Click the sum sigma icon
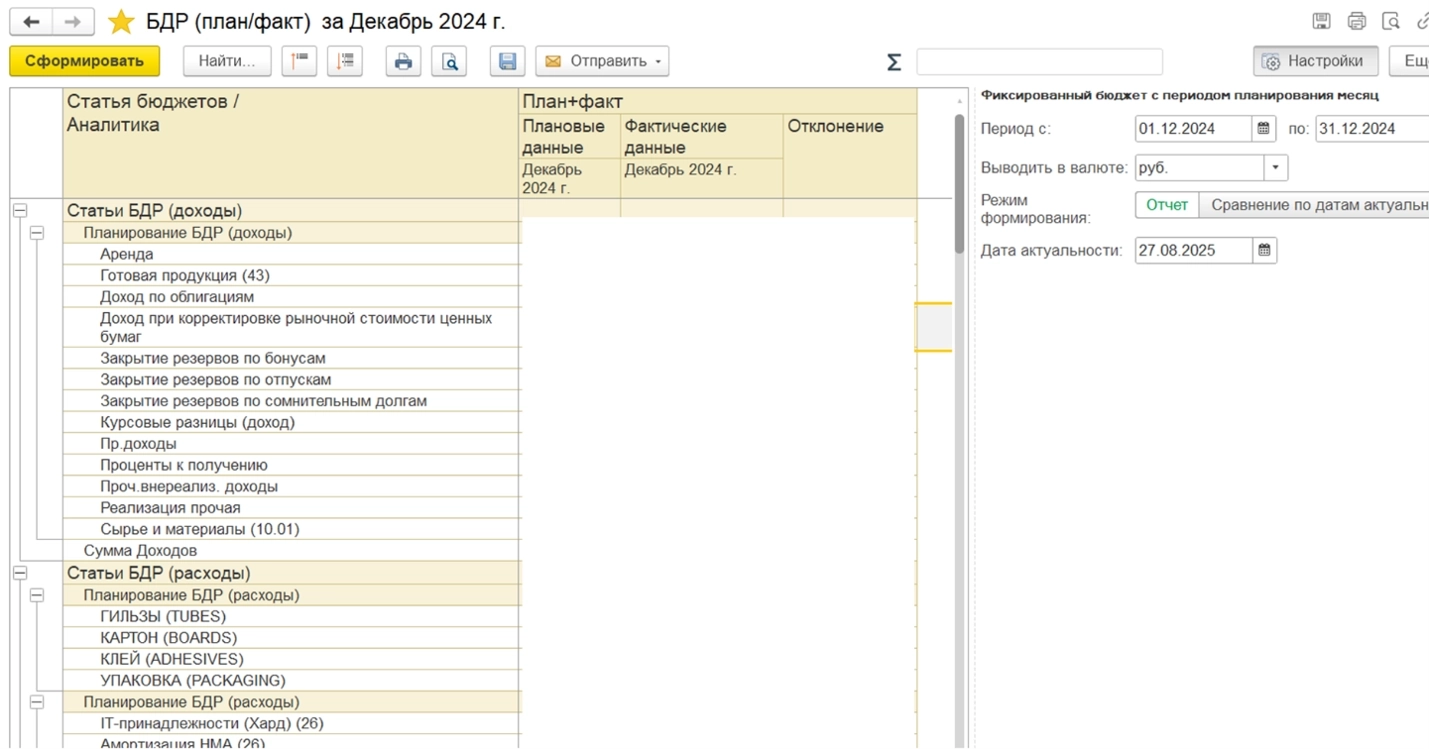 coord(894,62)
